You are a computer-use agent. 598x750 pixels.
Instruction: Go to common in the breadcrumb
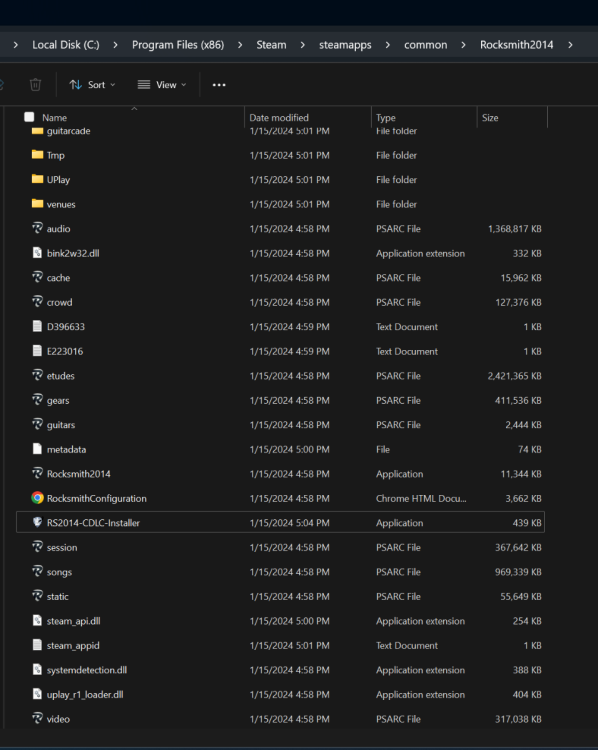(x=426, y=45)
